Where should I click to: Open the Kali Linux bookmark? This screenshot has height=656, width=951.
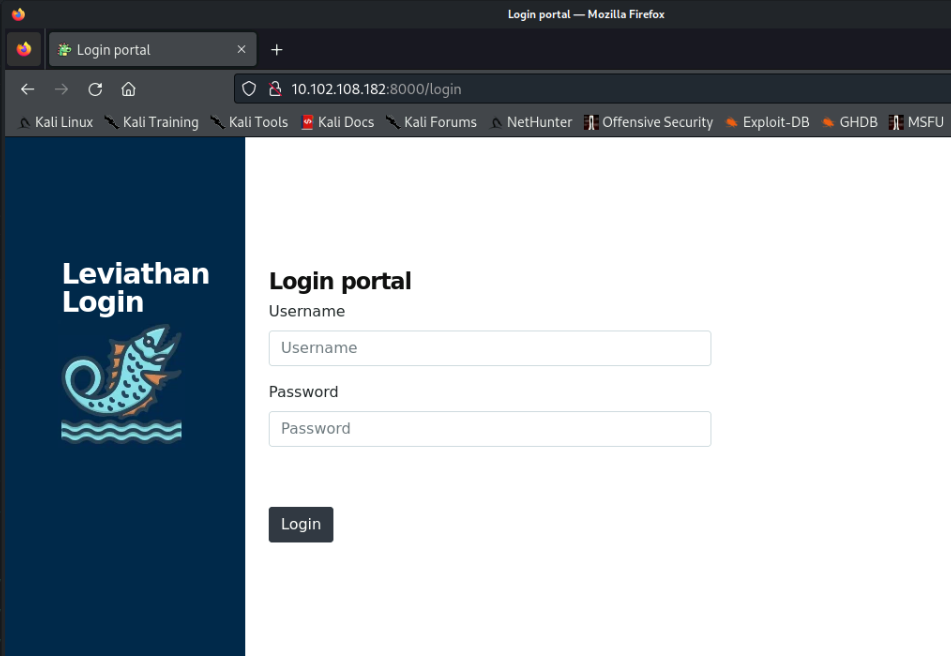[x=56, y=122]
